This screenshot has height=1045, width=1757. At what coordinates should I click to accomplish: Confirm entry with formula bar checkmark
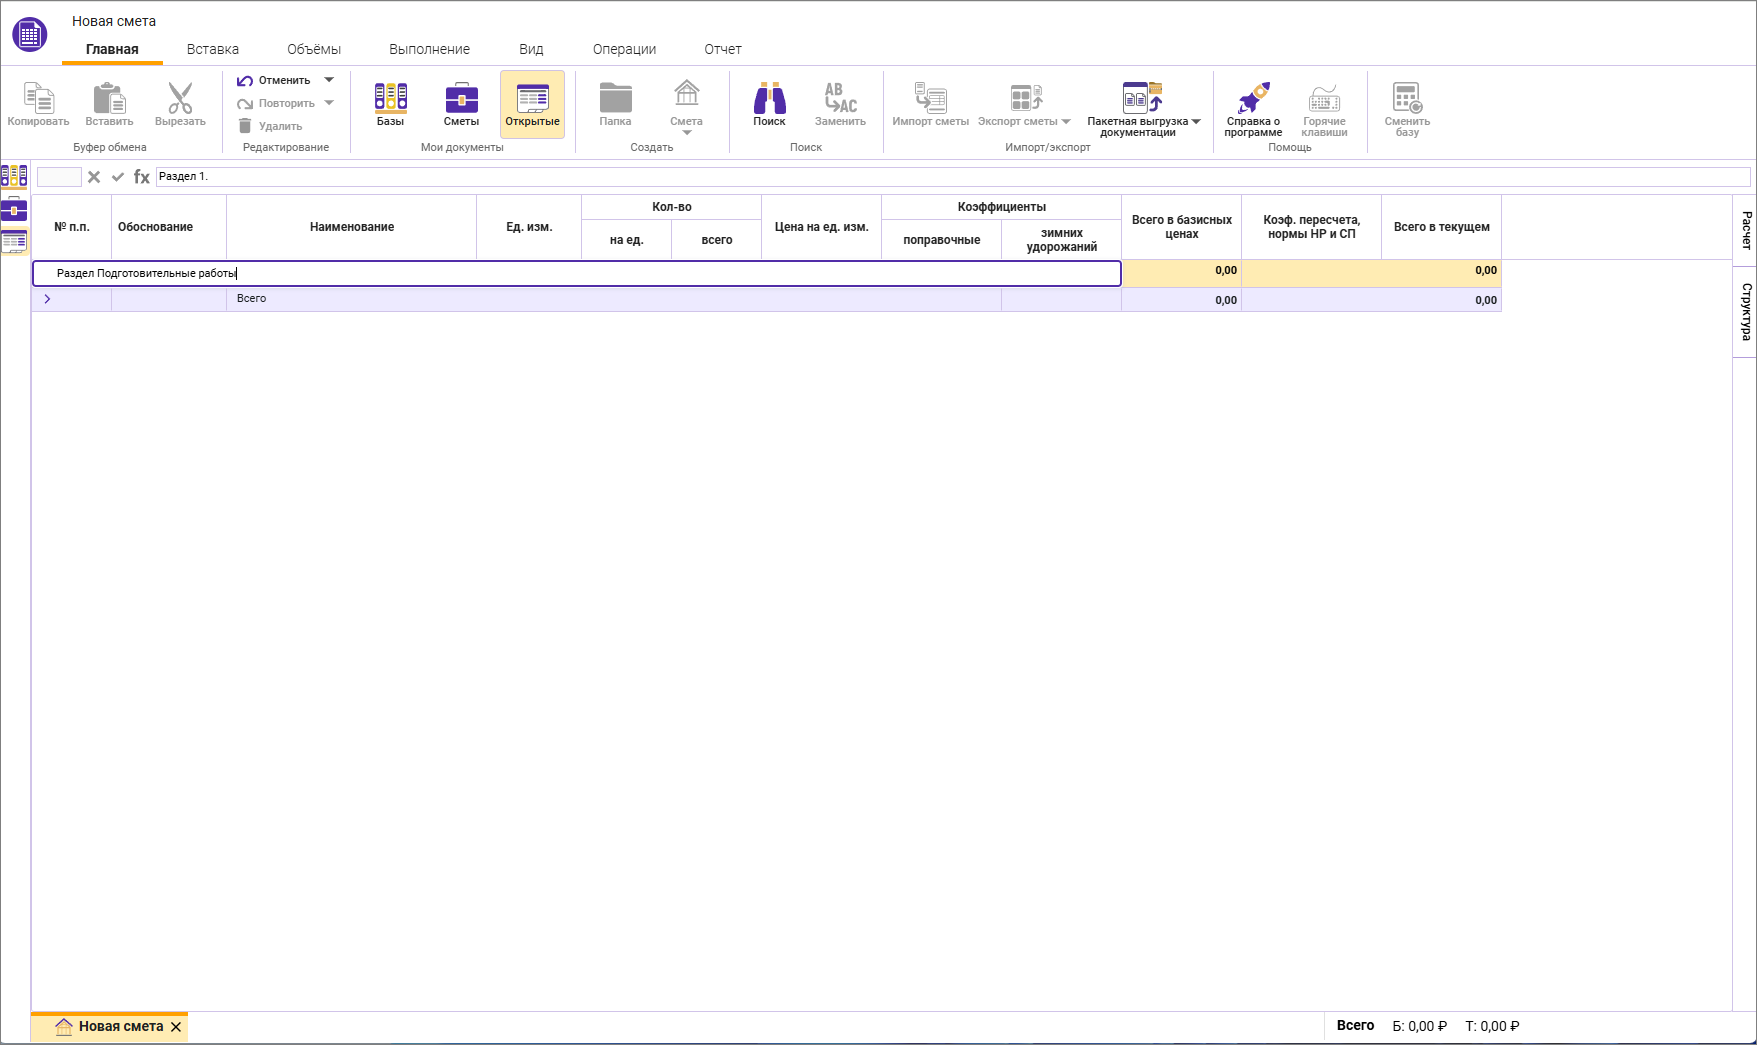pyautogui.click(x=118, y=177)
